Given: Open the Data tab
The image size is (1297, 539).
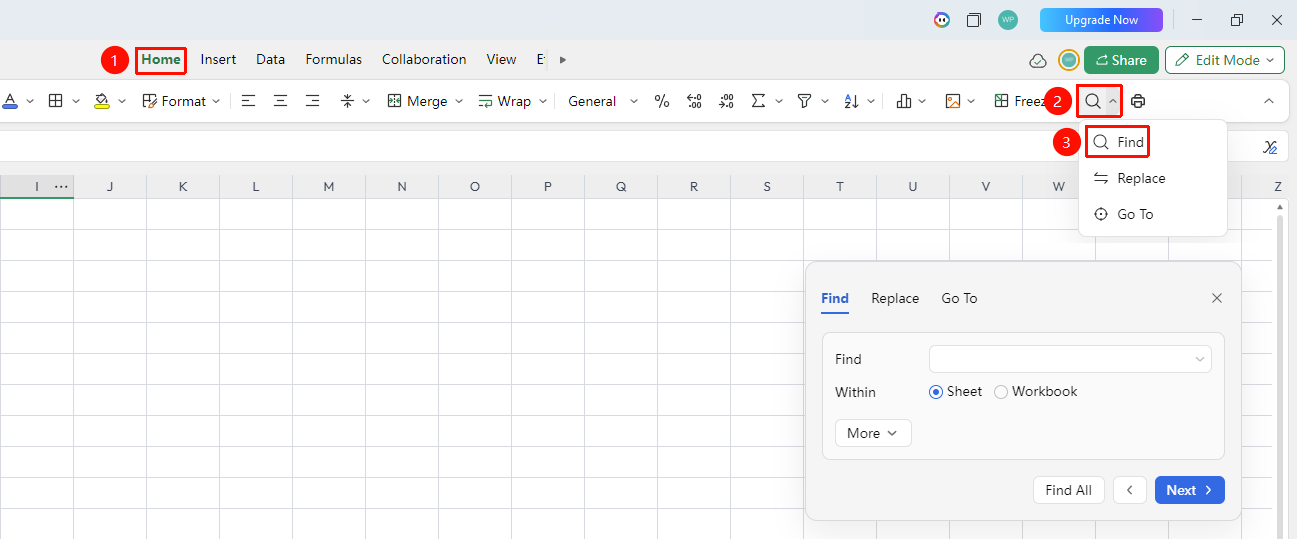Looking at the screenshot, I should click(x=270, y=59).
